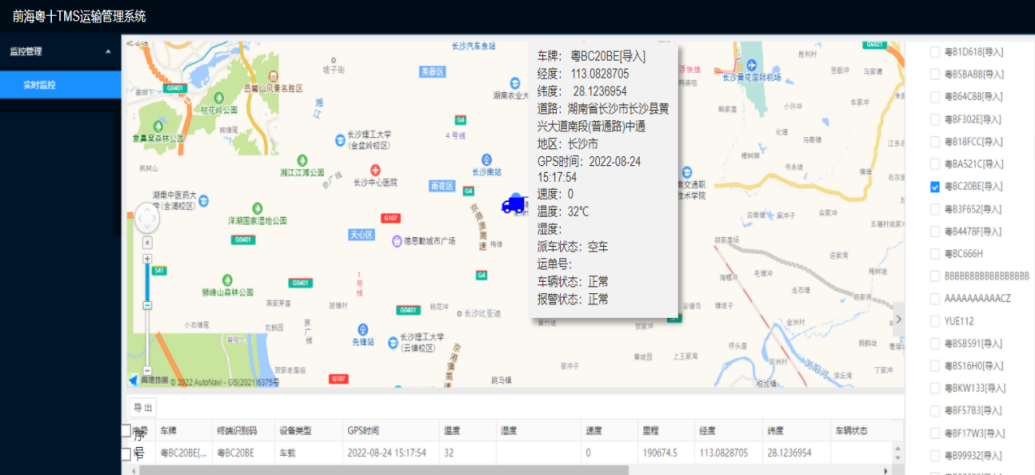Click the 桃花岭公园 park icon
This screenshot has height=475, width=1035.
(218, 98)
